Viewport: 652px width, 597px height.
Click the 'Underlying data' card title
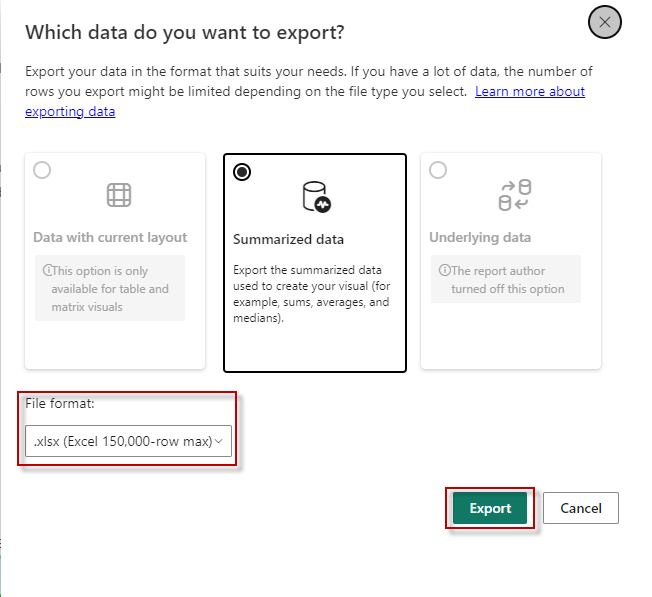point(480,238)
